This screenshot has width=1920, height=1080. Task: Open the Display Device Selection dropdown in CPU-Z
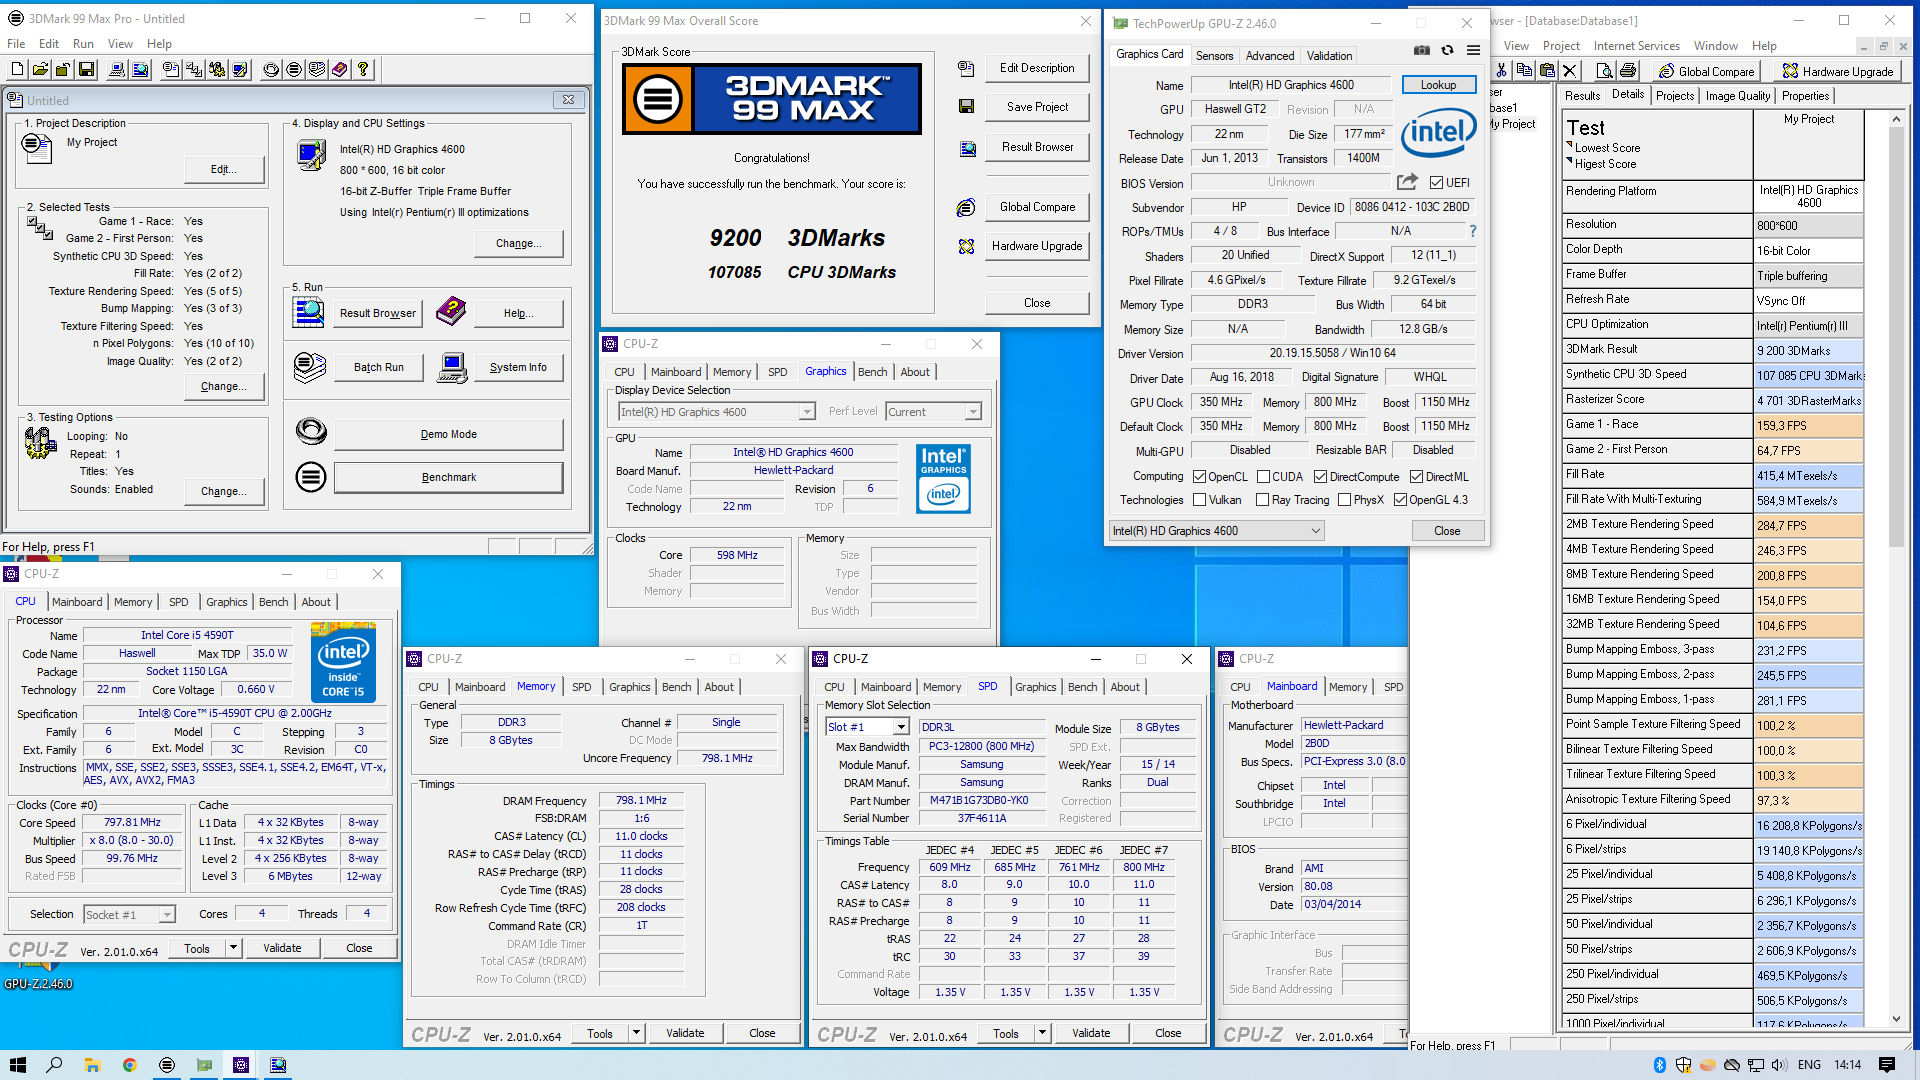point(716,412)
